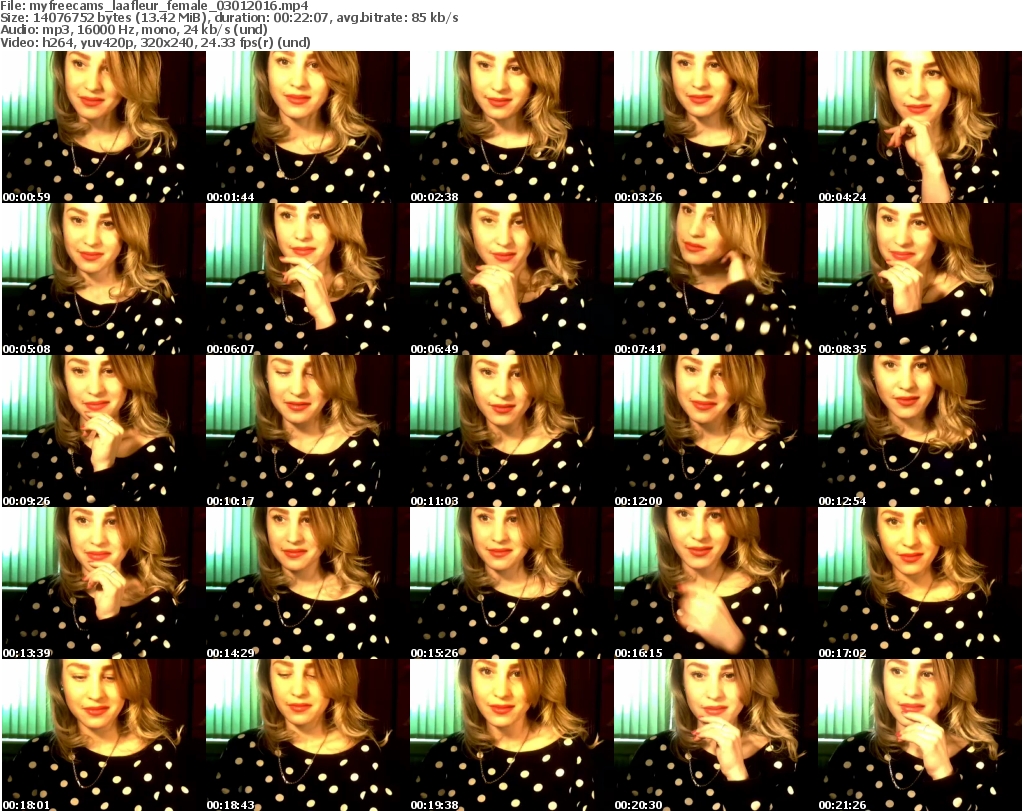This screenshot has width=1024, height=811.
Task: Pick the 00:09:26 contact sheet frame
Action: [x=104, y=431]
